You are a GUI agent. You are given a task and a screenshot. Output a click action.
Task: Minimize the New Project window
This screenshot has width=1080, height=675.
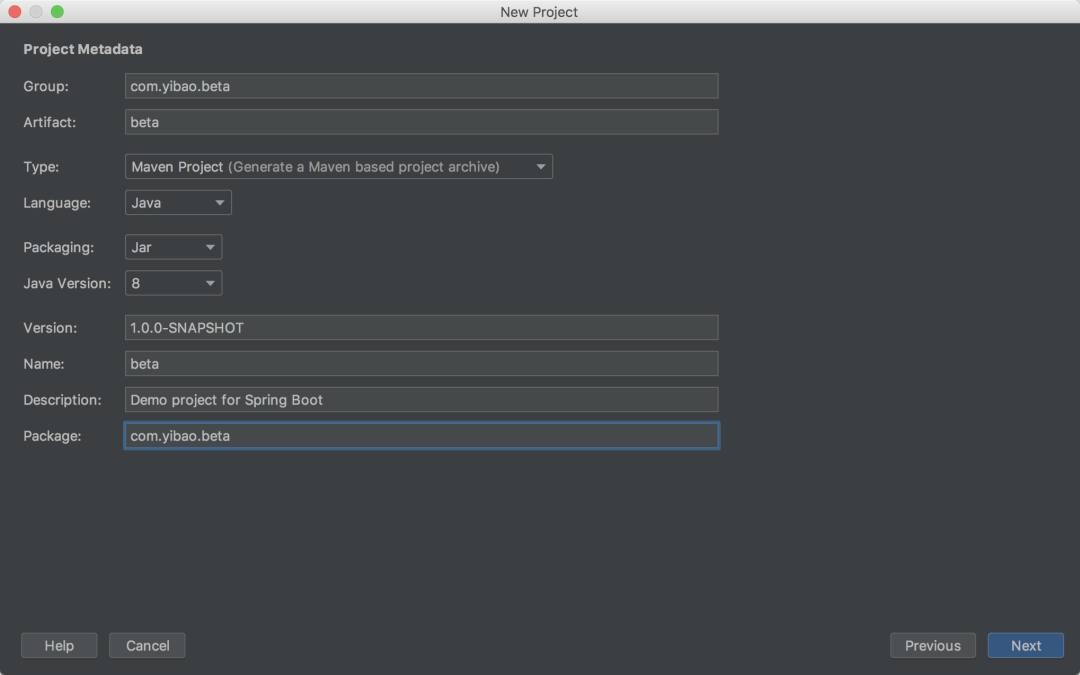click(x=36, y=12)
